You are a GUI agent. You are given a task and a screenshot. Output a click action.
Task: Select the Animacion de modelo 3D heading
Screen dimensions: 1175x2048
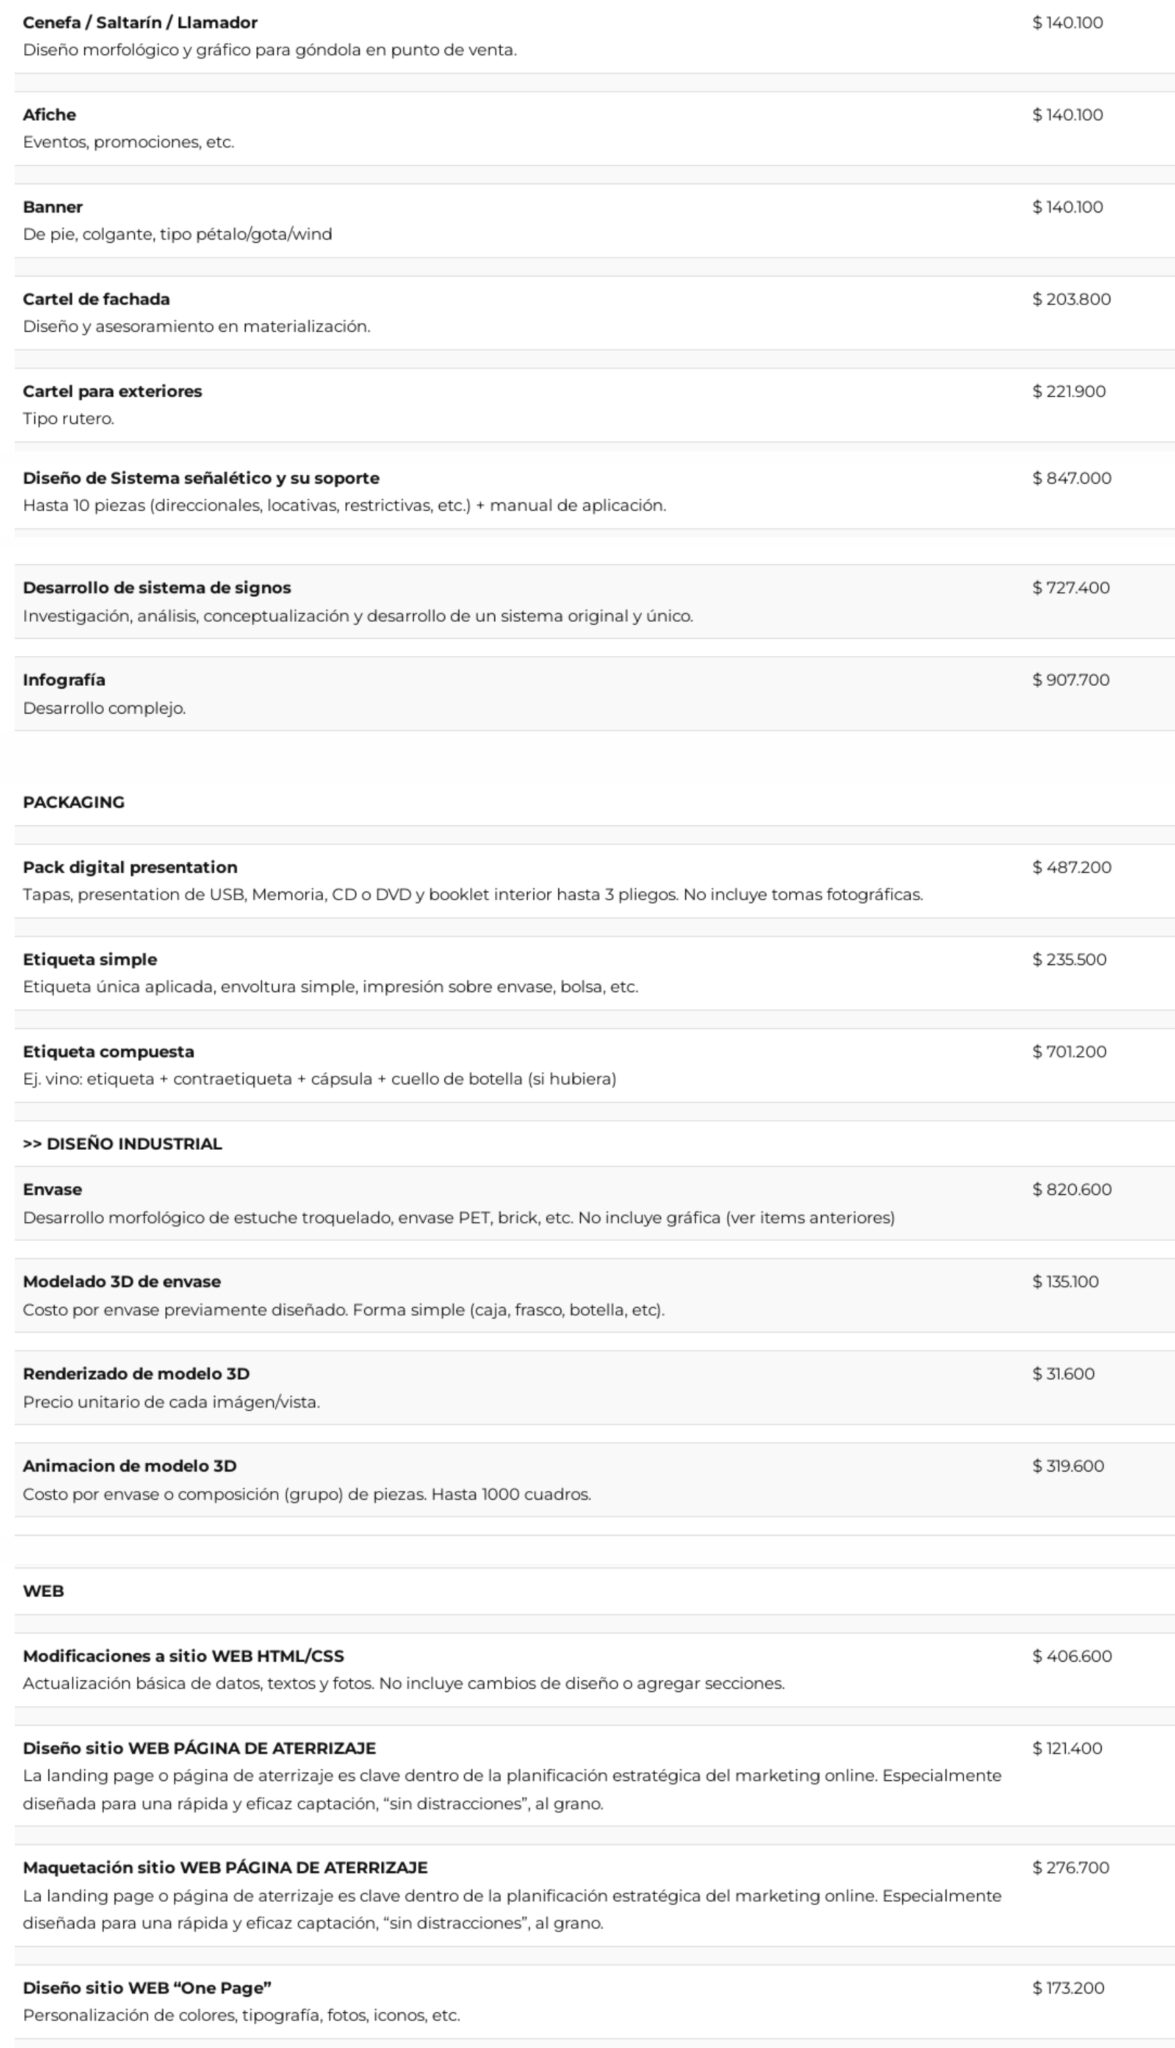pos(130,1466)
